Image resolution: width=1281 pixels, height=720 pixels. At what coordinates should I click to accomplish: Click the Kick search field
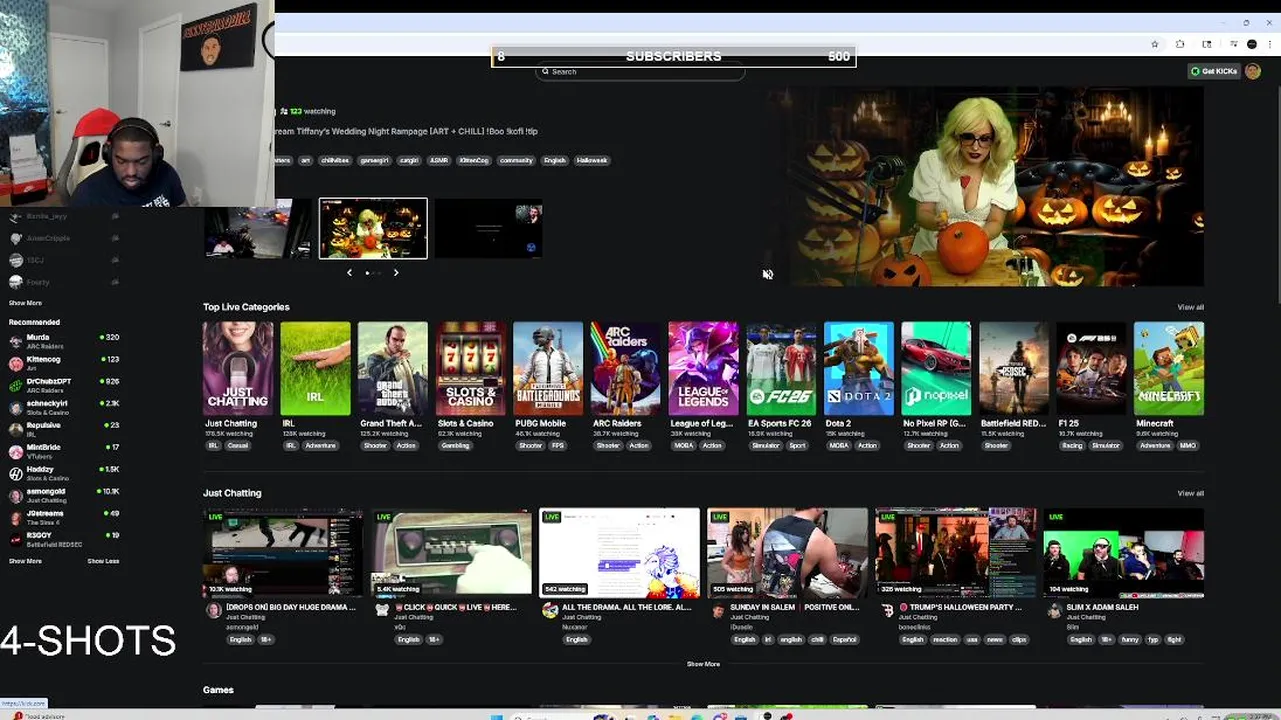pyautogui.click(x=640, y=72)
